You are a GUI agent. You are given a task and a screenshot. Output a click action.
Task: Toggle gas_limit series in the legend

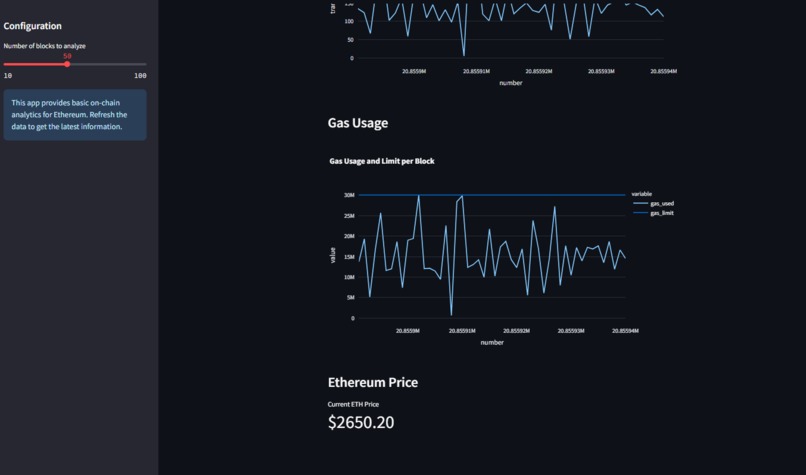coord(653,213)
